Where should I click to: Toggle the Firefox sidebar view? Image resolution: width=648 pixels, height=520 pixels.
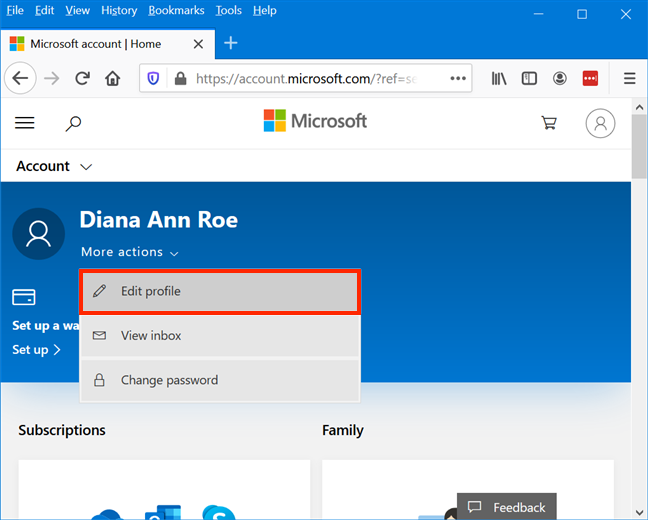[529, 78]
